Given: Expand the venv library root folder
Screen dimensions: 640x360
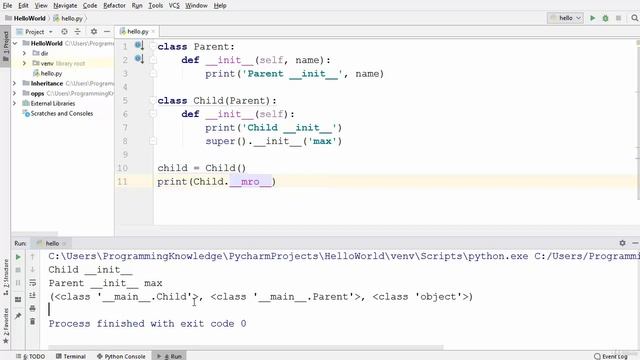Looking at the screenshot, I should point(24,63).
